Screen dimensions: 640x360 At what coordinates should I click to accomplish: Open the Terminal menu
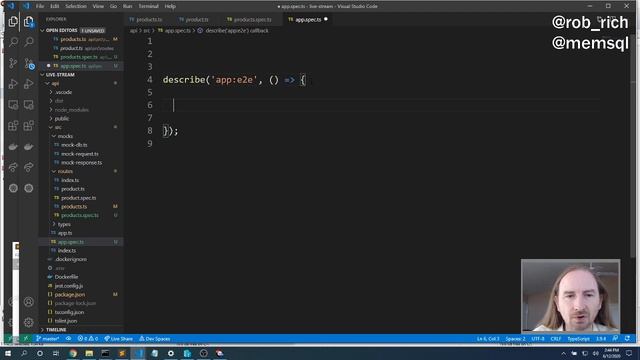[148, 6]
